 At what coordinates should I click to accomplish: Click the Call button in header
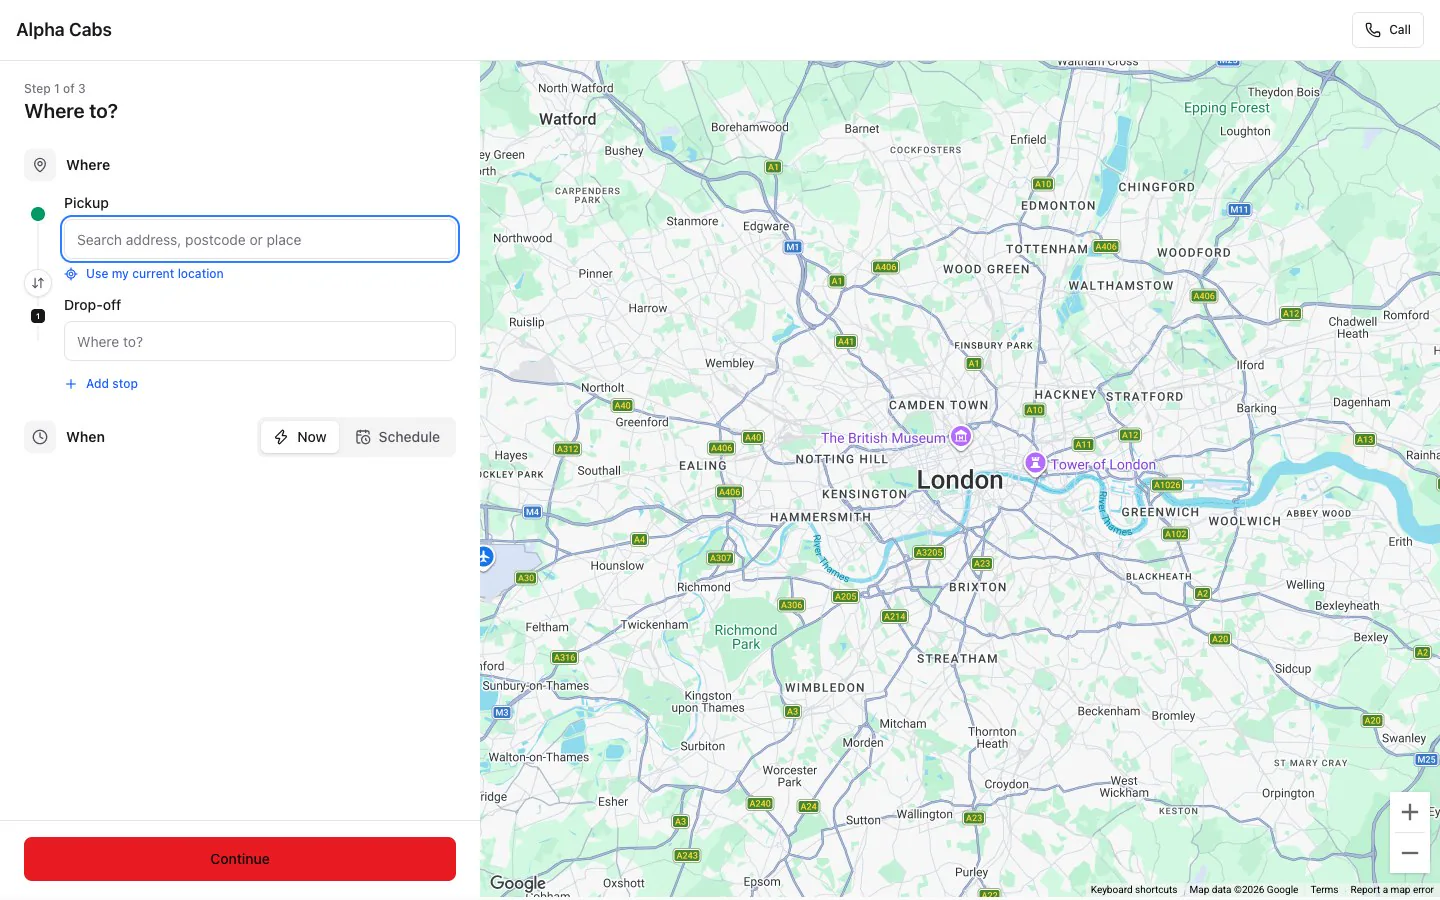click(x=1387, y=30)
